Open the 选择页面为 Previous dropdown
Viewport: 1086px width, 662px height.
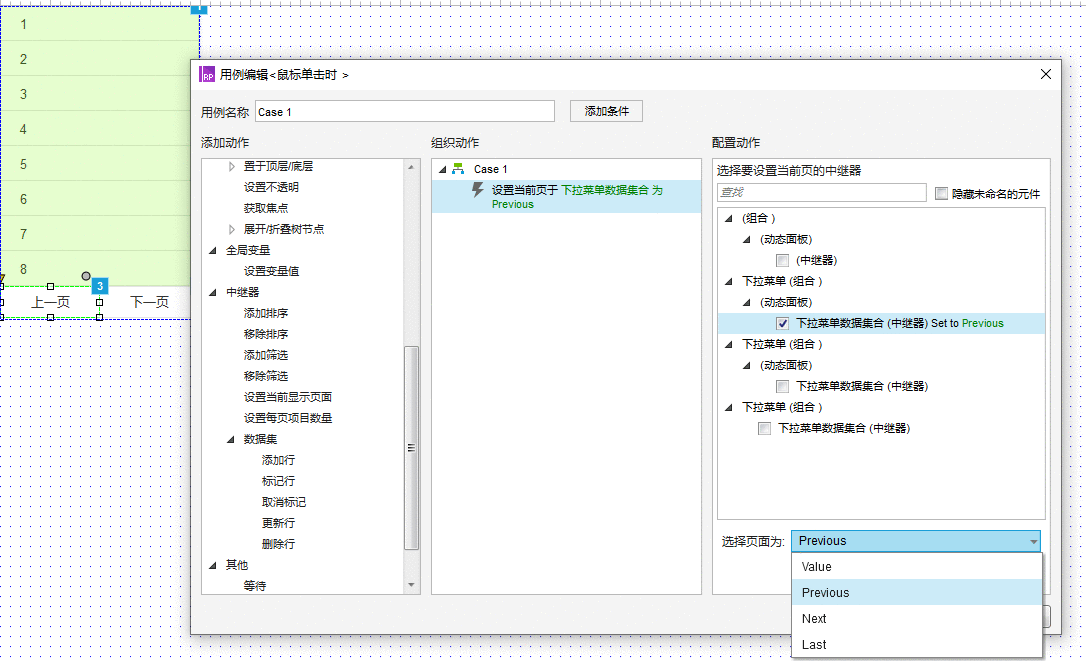pyautogui.click(x=916, y=541)
